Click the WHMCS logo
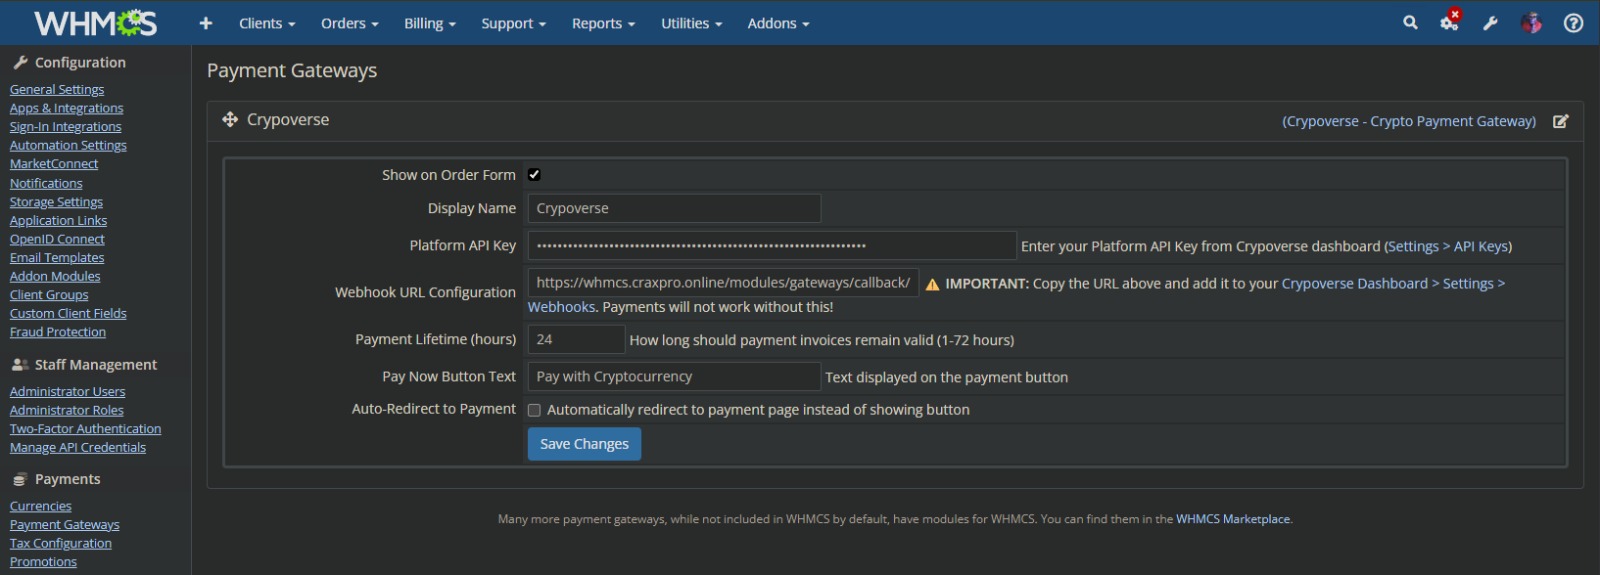 point(96,22)
